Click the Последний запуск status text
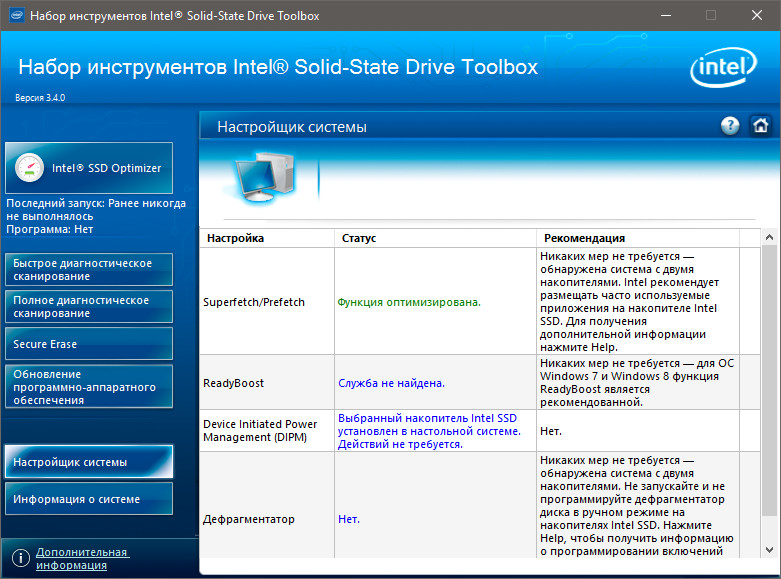The width and height of the screenshot is (781, 579). tap(96, 210)
